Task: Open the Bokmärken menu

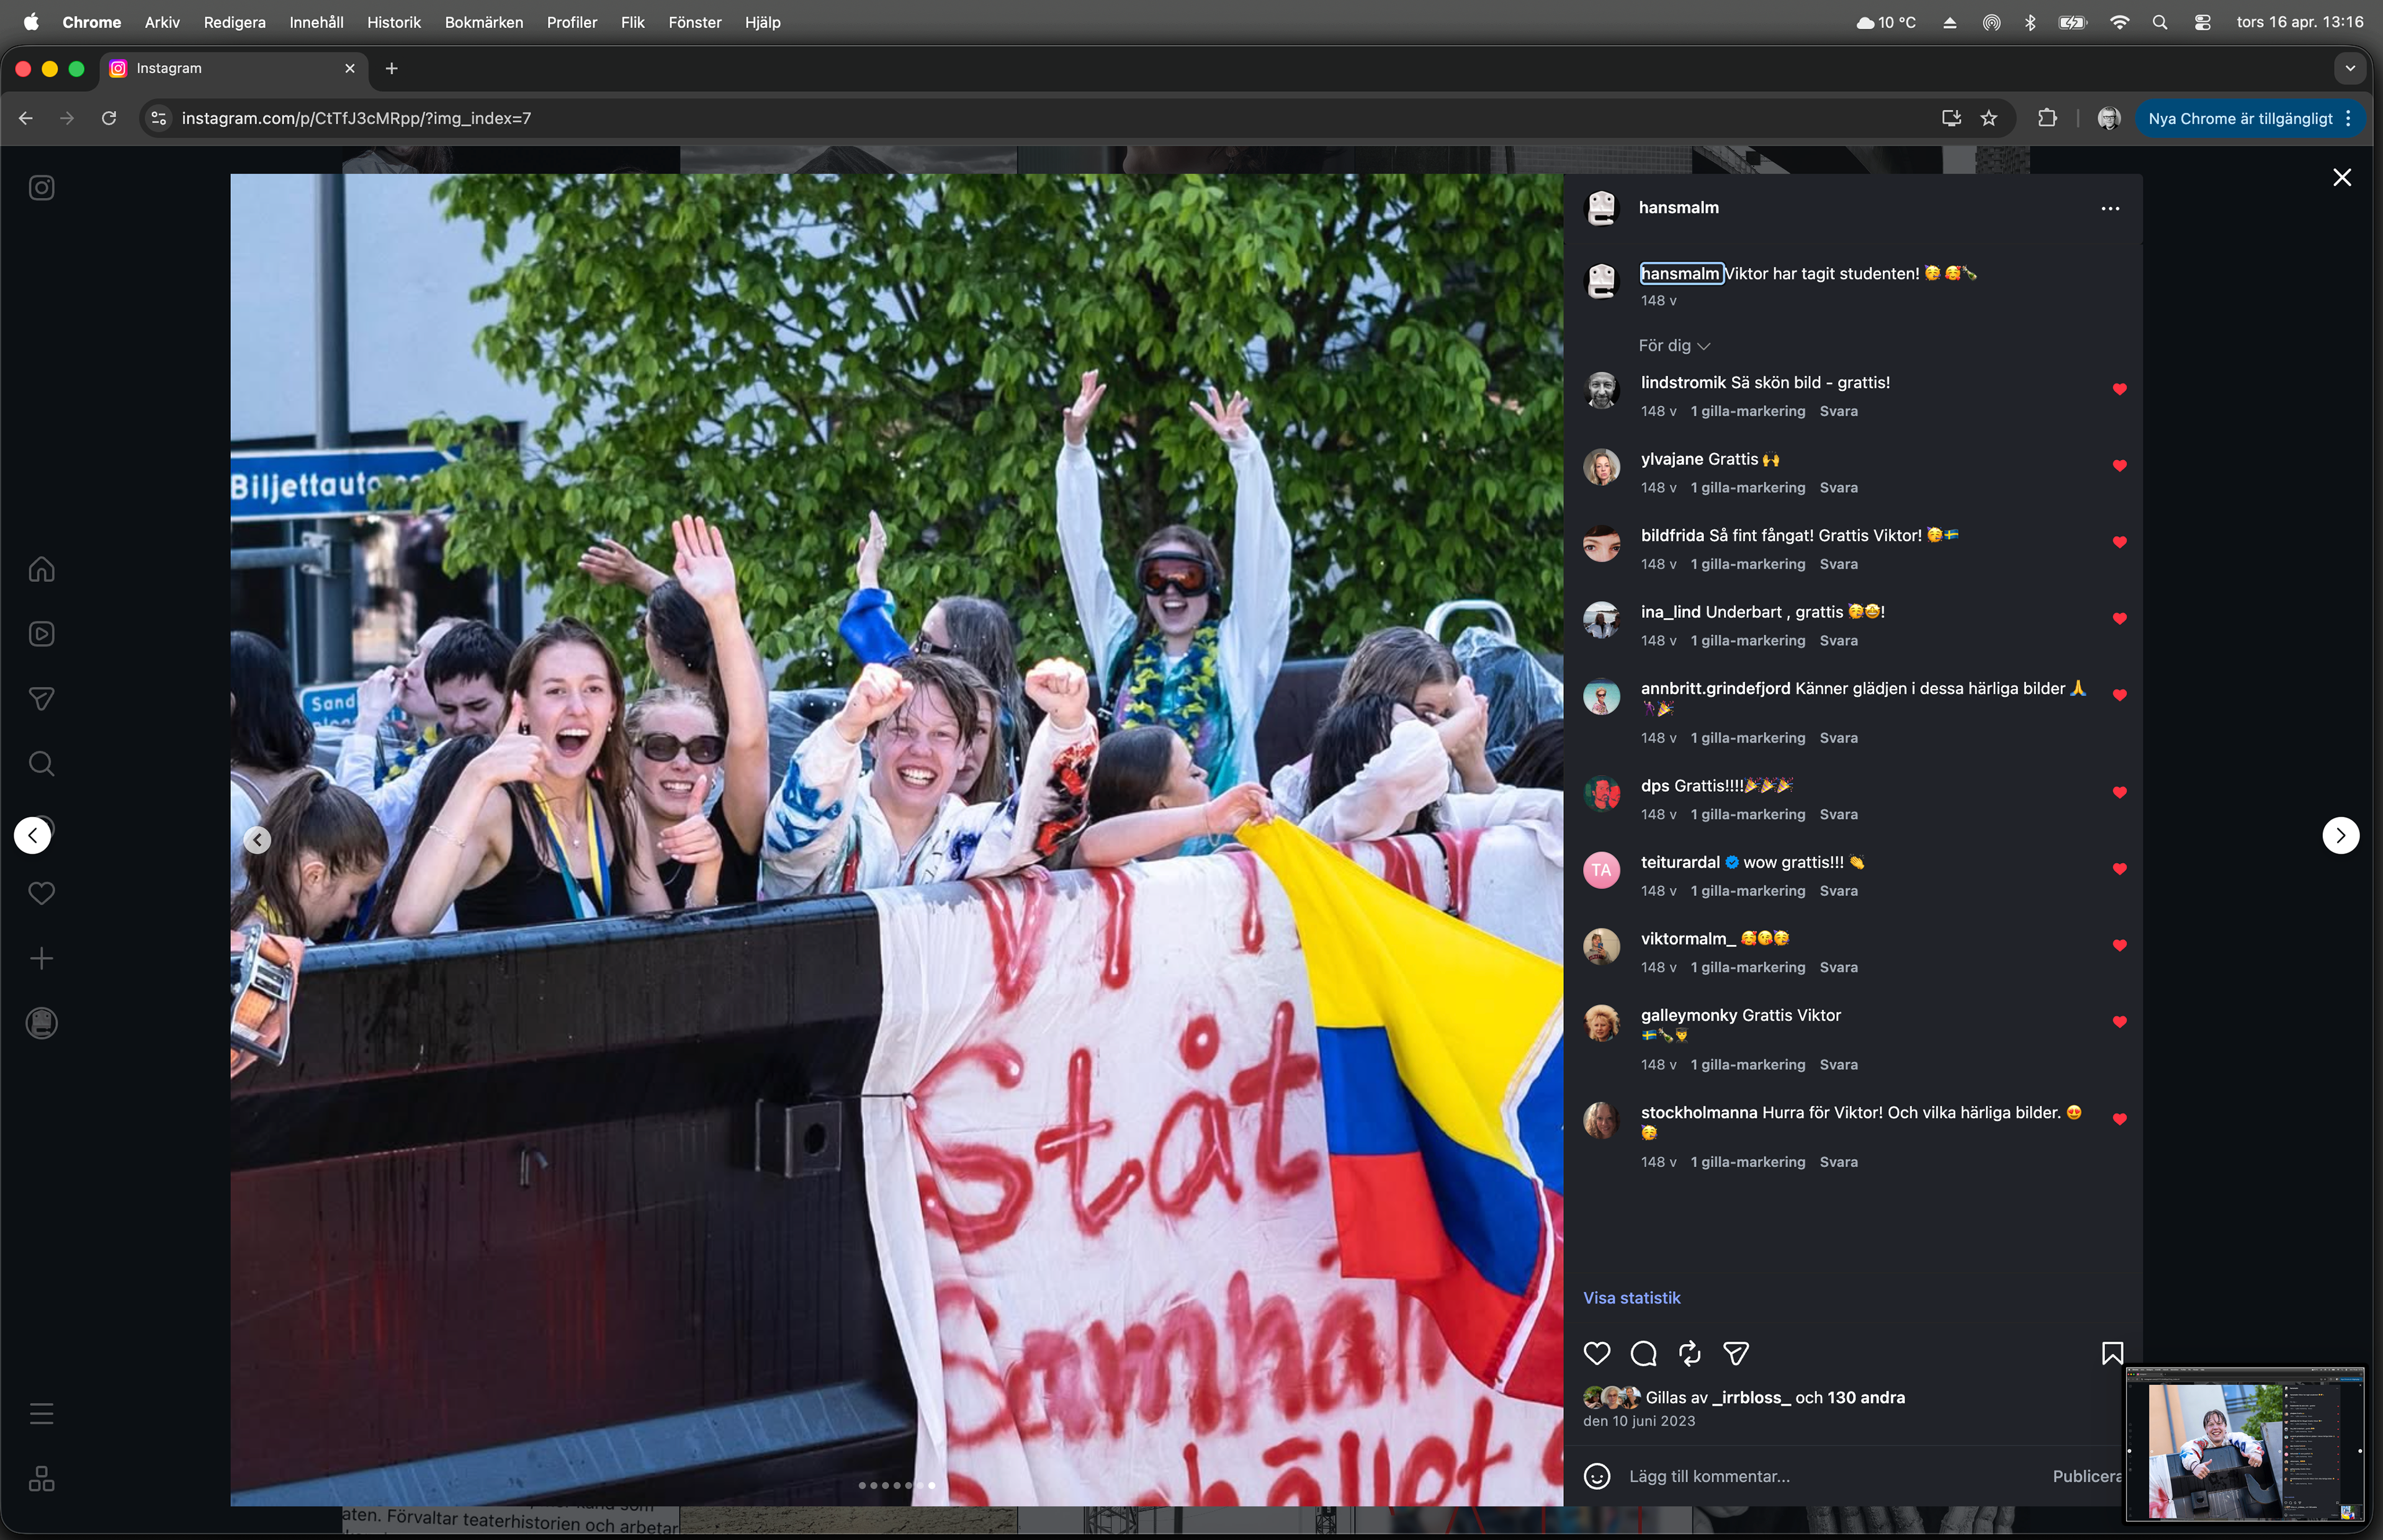Action: tap(483, 22)
